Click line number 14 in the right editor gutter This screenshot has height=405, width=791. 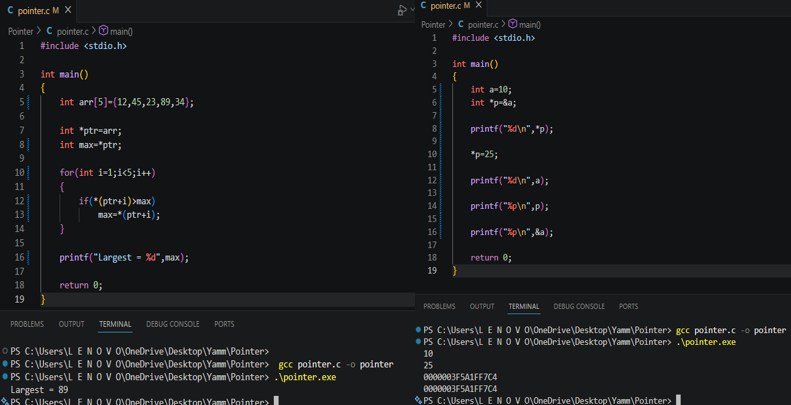coord(432,206)
